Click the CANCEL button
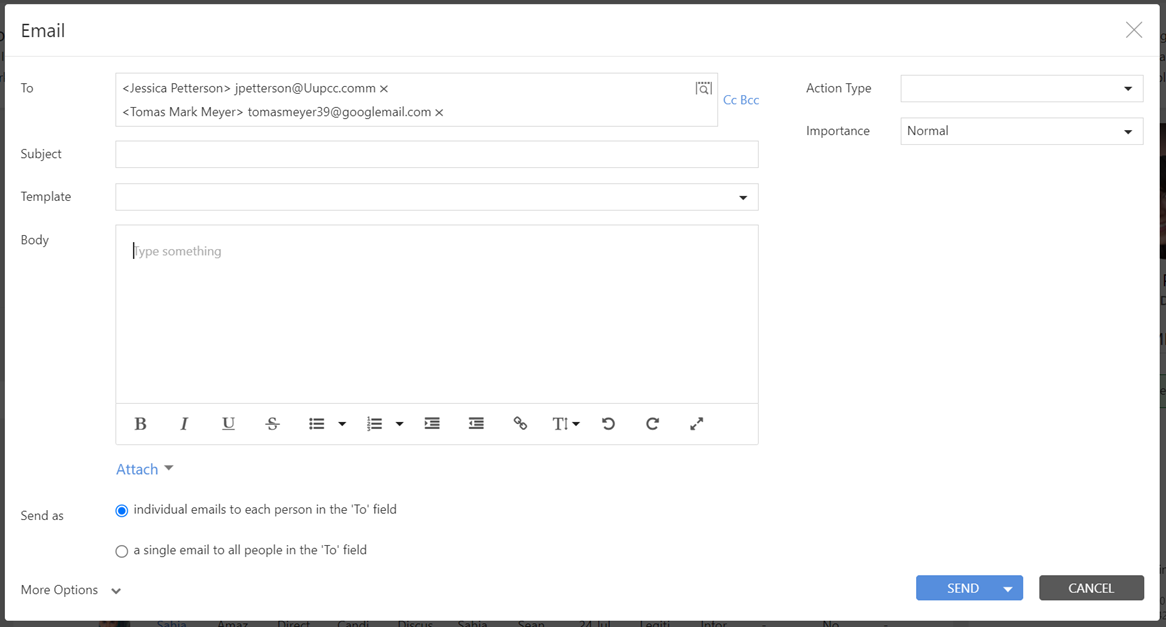Image resolution: width=1166 pixels, height=627 pixels. [x=1091, y=588]
